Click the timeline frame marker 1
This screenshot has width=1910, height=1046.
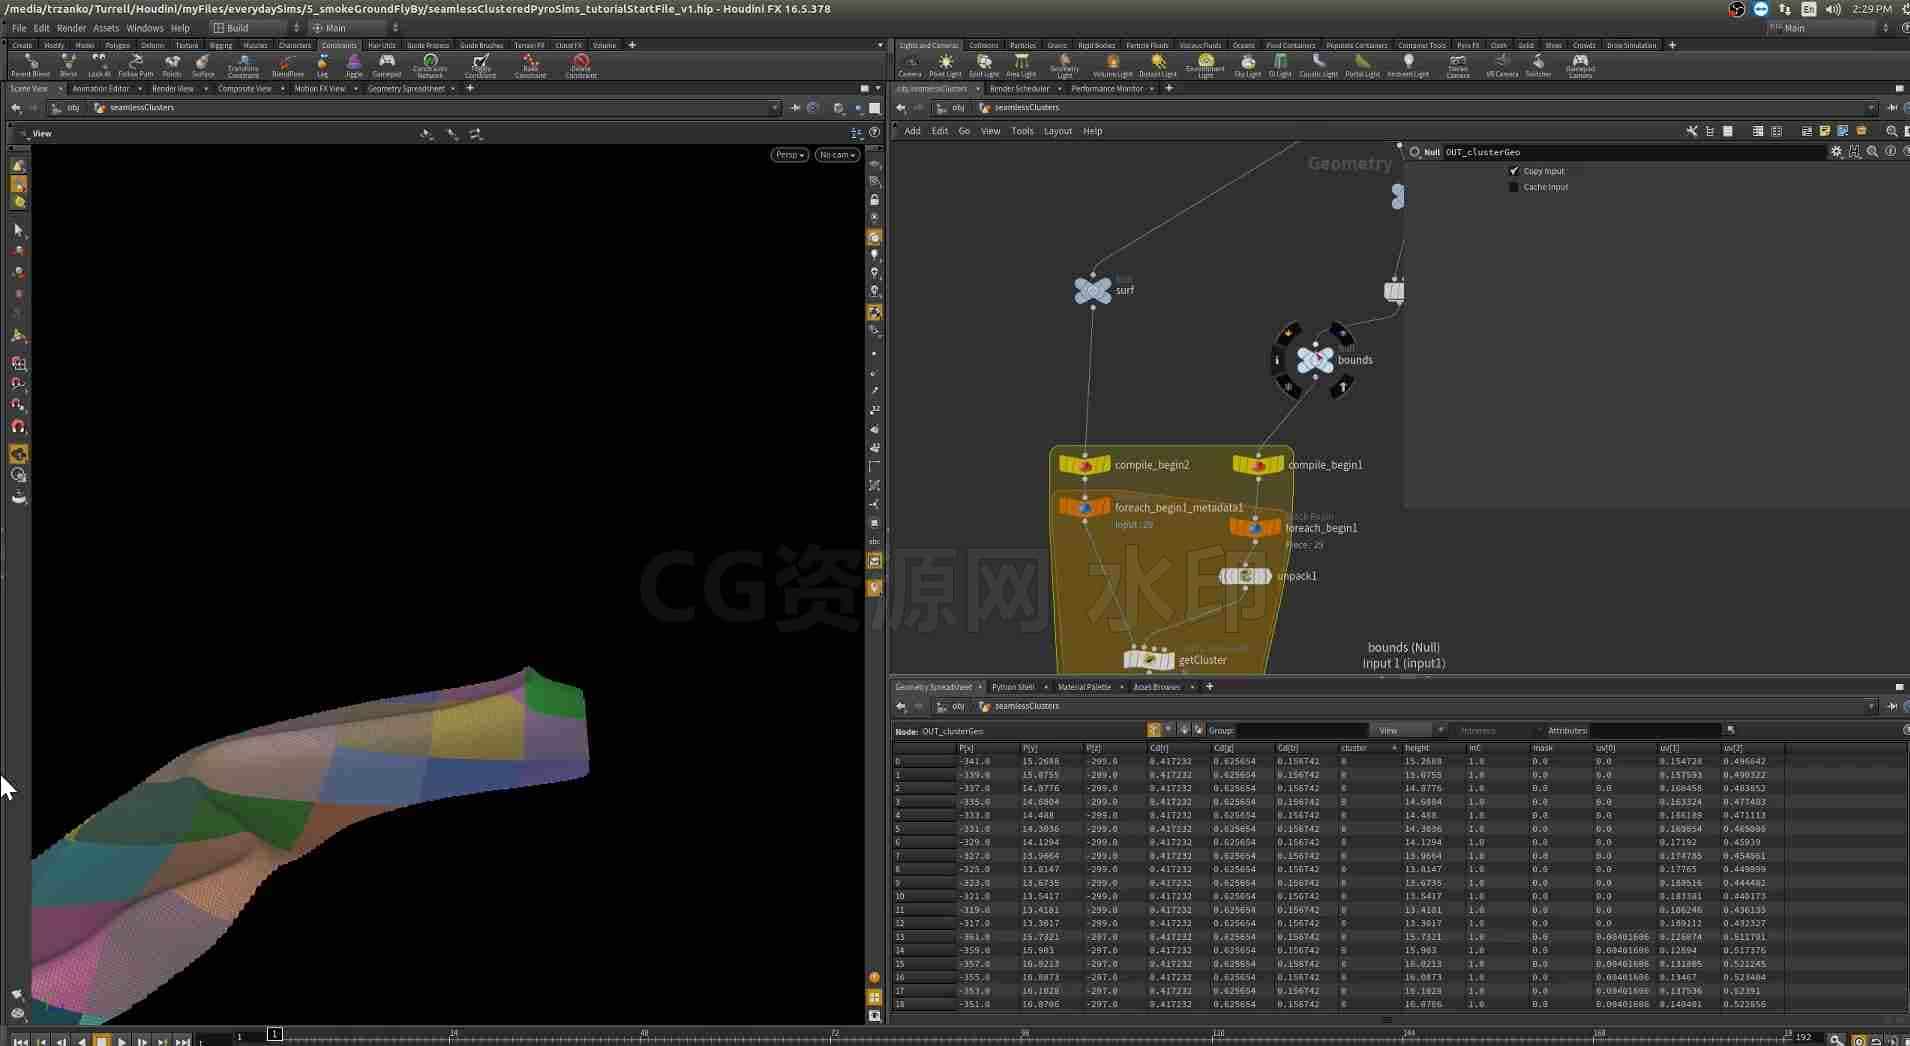pos(274,1034)
